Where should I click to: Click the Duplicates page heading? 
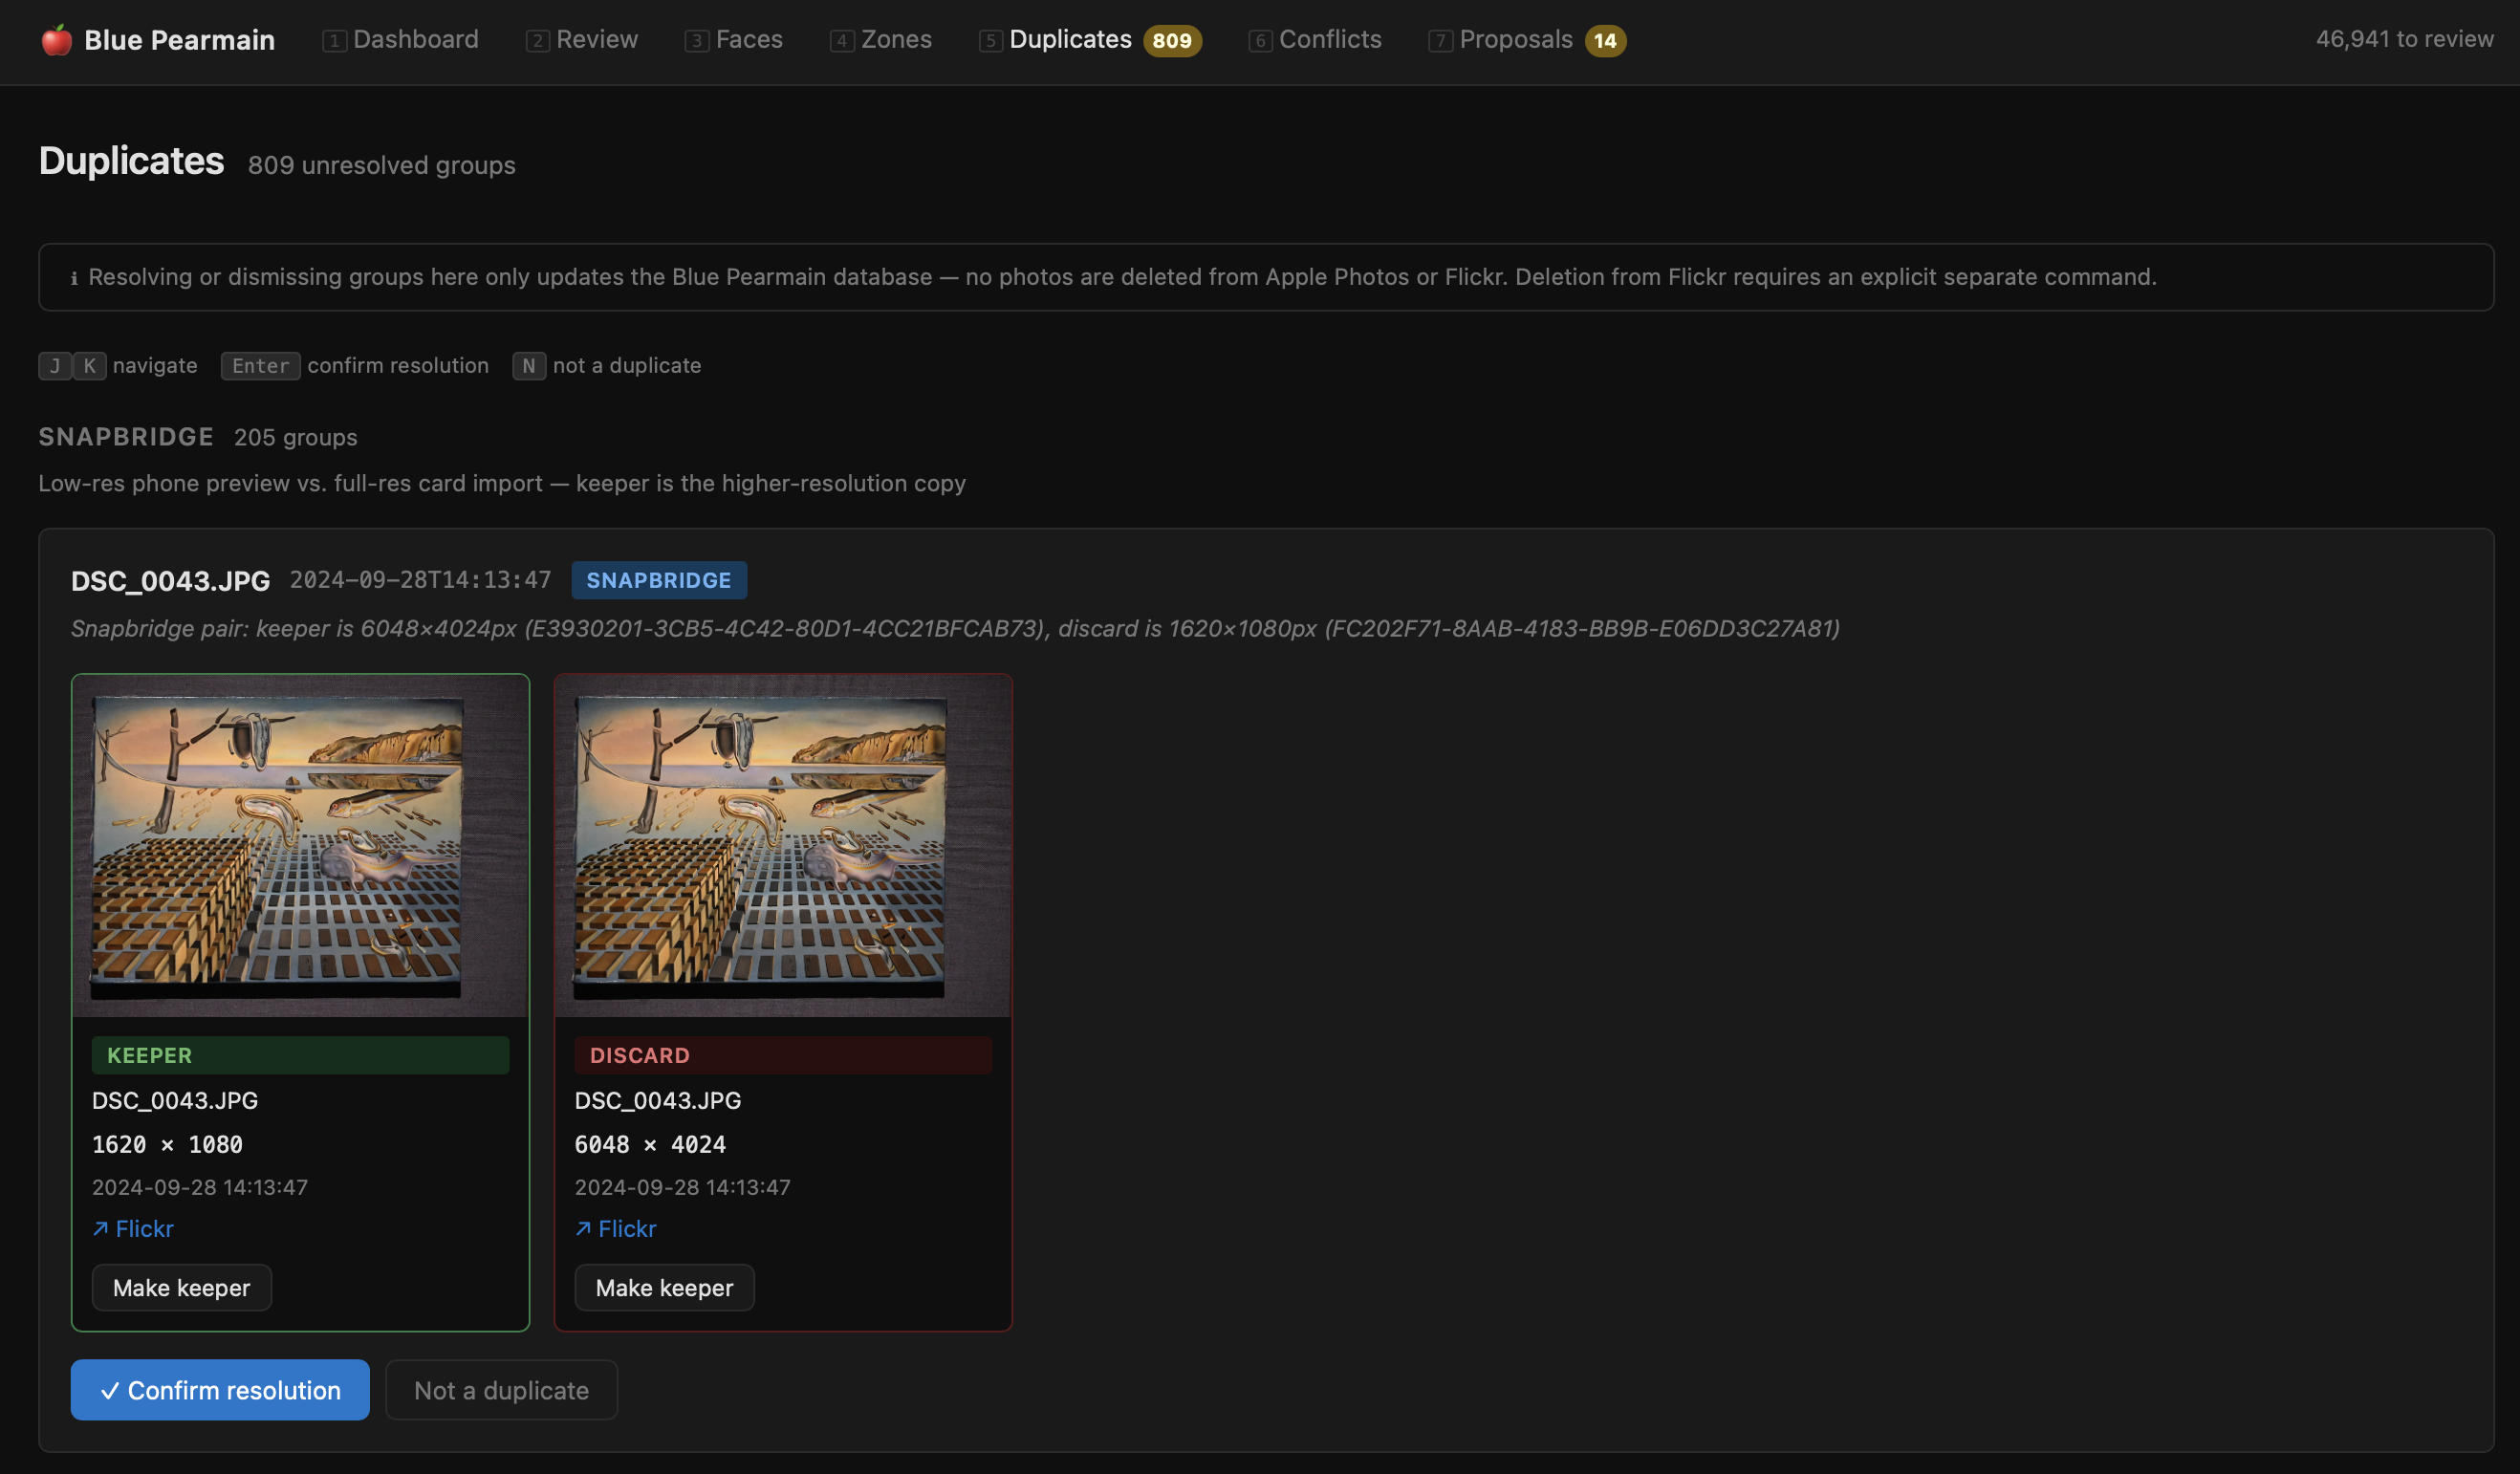click(x=131, y=161)
